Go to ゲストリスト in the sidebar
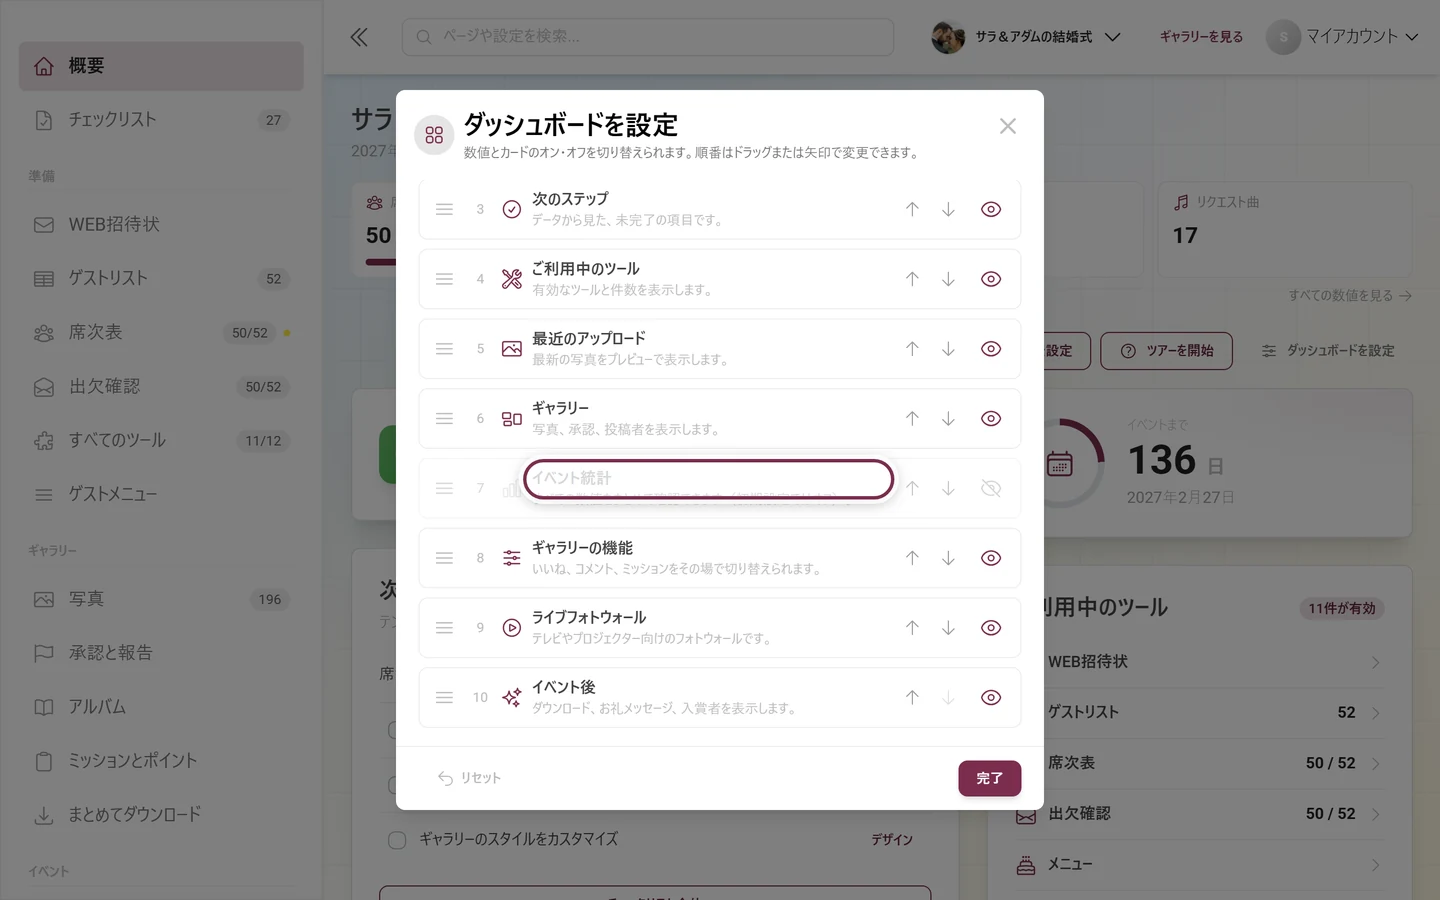Viewport: 1440px width, 900px height. 161,278
